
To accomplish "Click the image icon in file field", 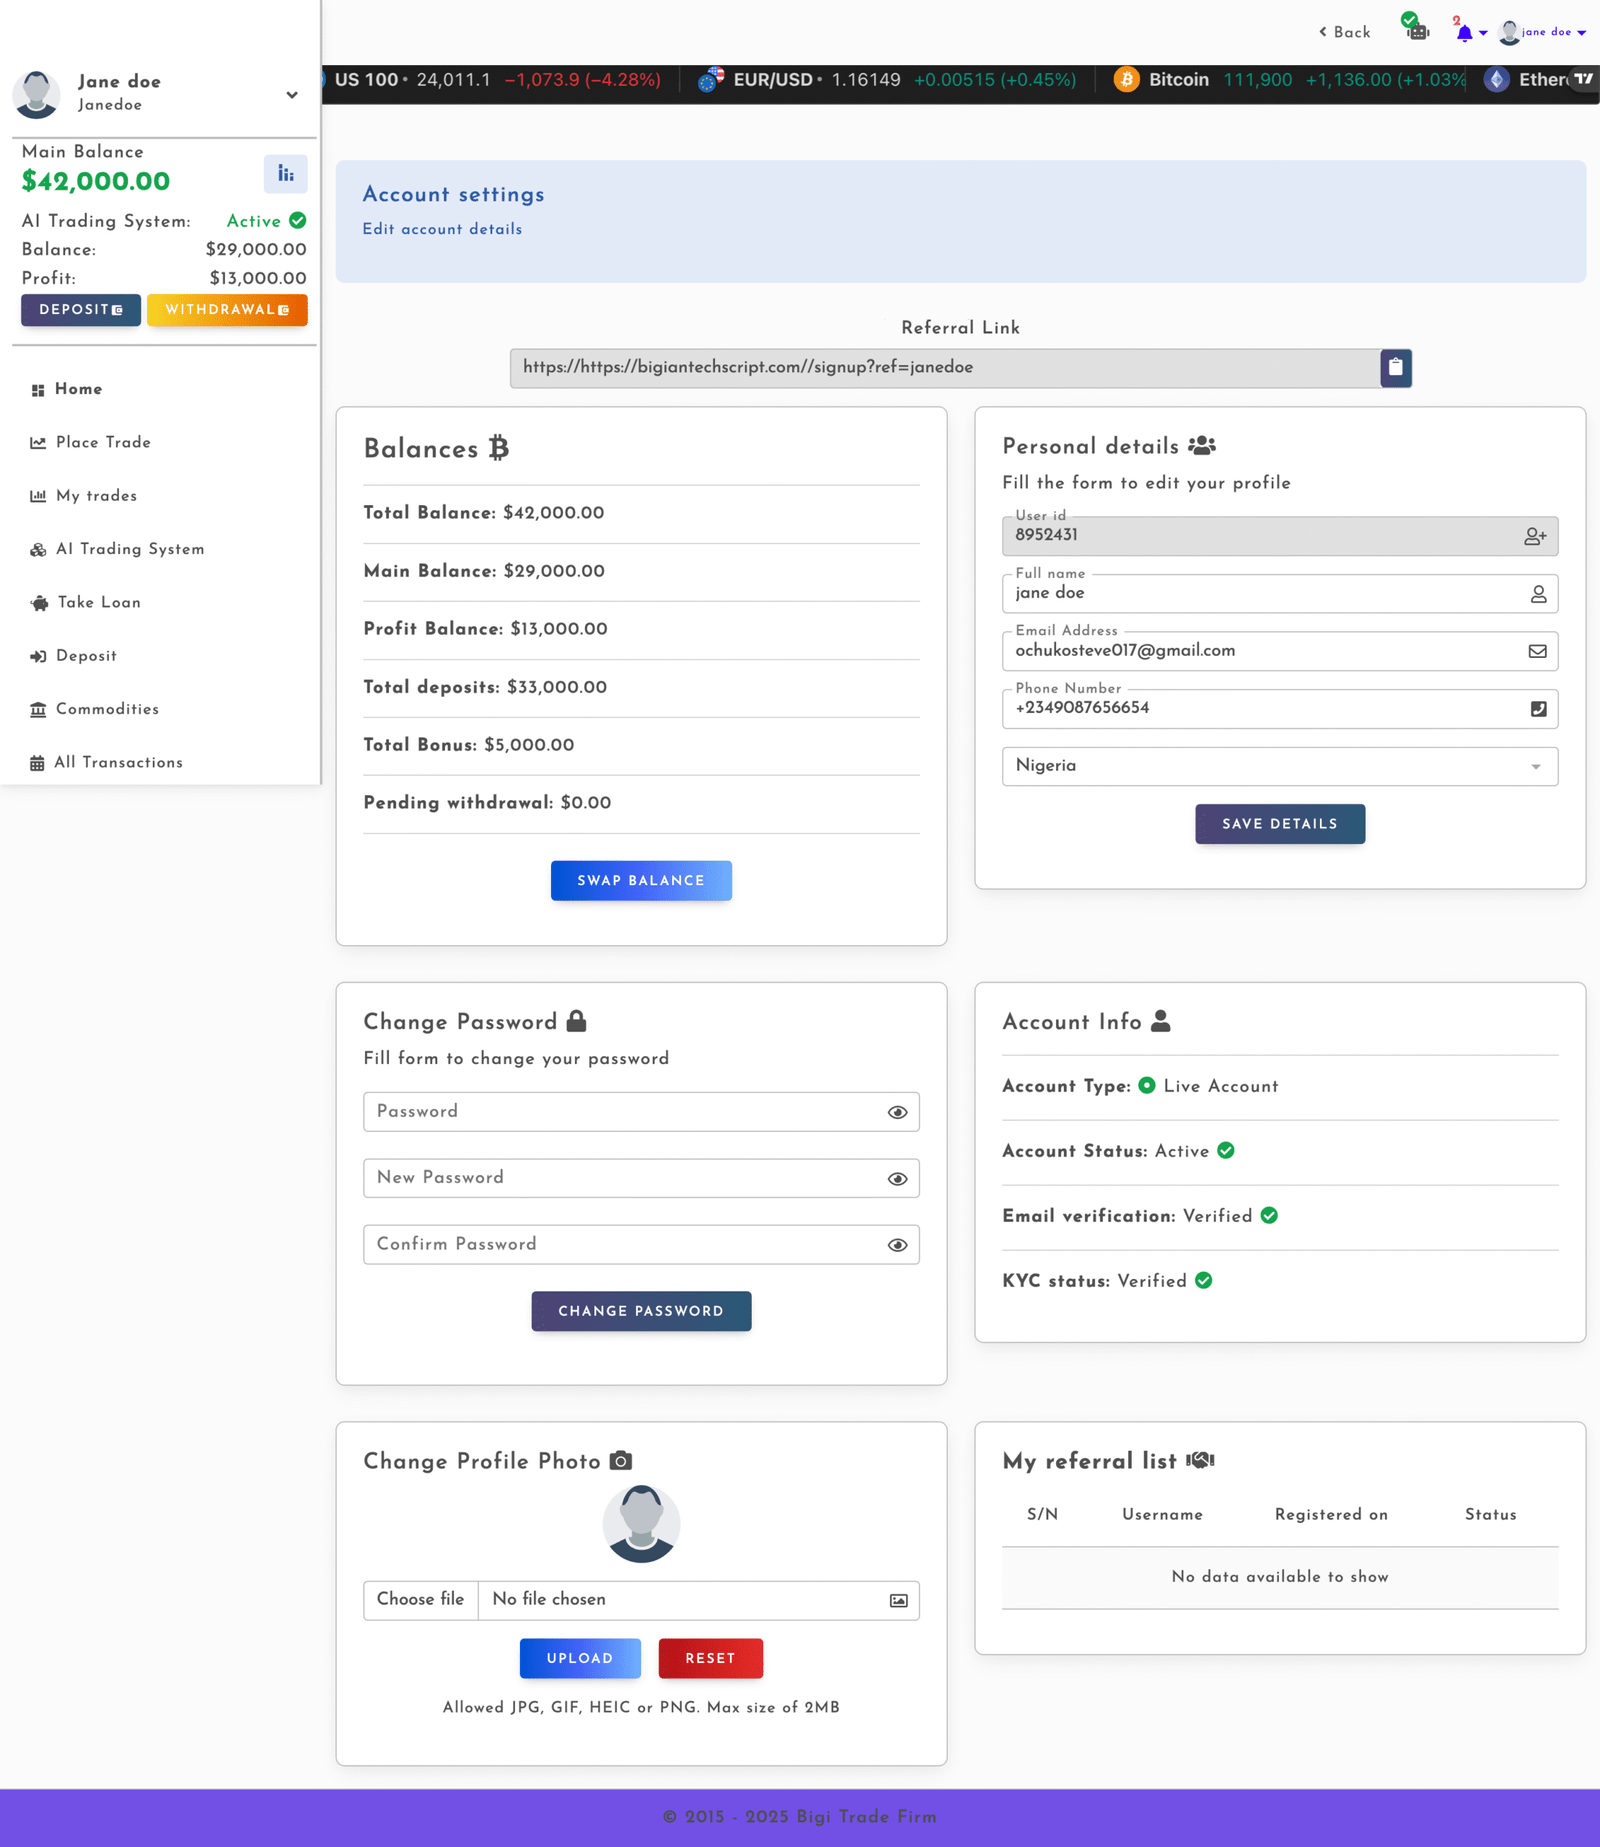I will [x=898, y=1601].
